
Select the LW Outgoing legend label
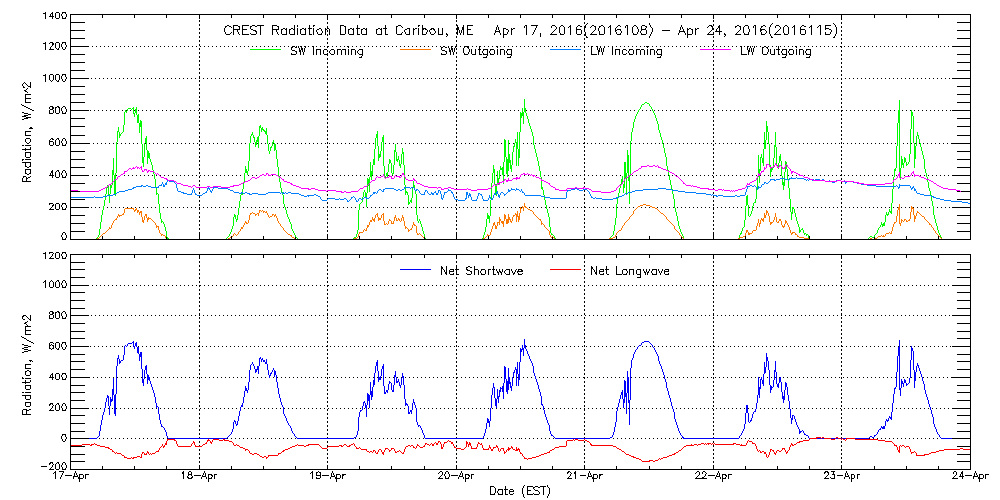[775, 51]
